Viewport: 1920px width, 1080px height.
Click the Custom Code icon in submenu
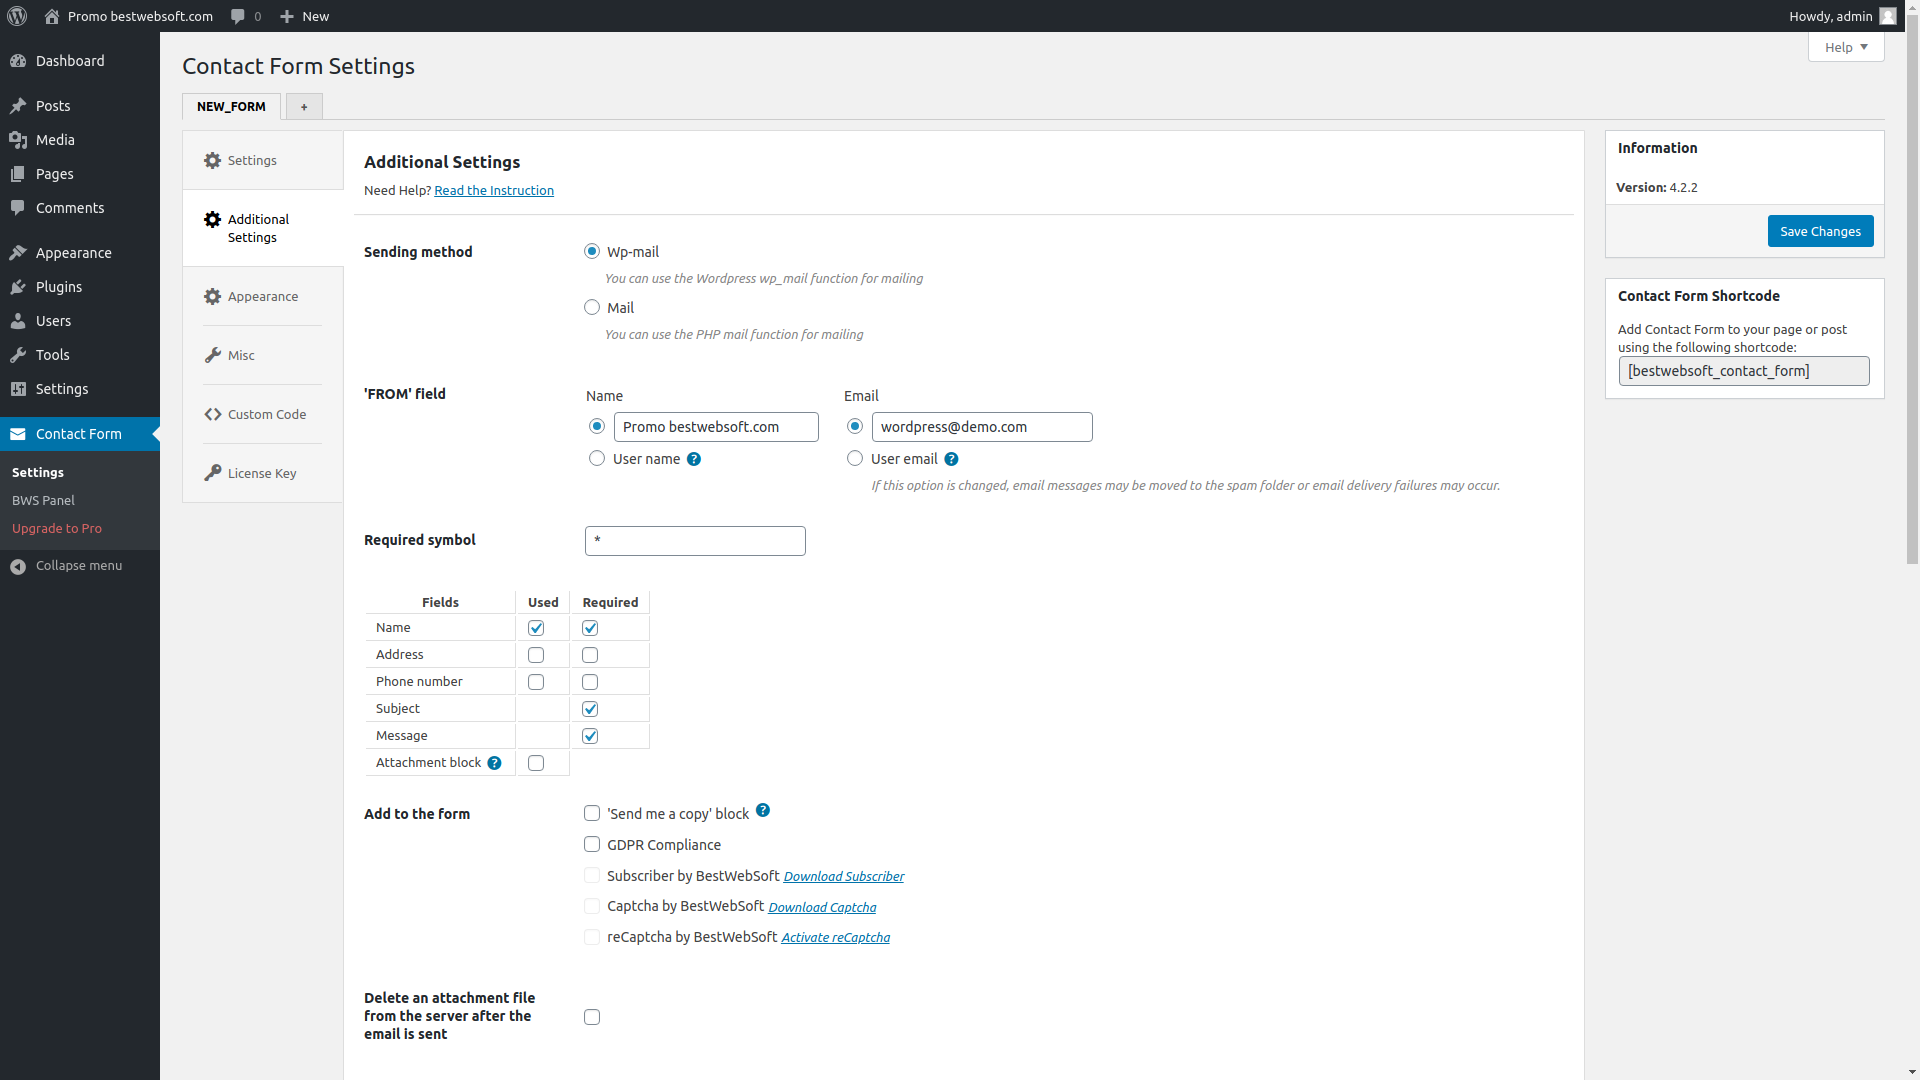click(x=211, y=413)
